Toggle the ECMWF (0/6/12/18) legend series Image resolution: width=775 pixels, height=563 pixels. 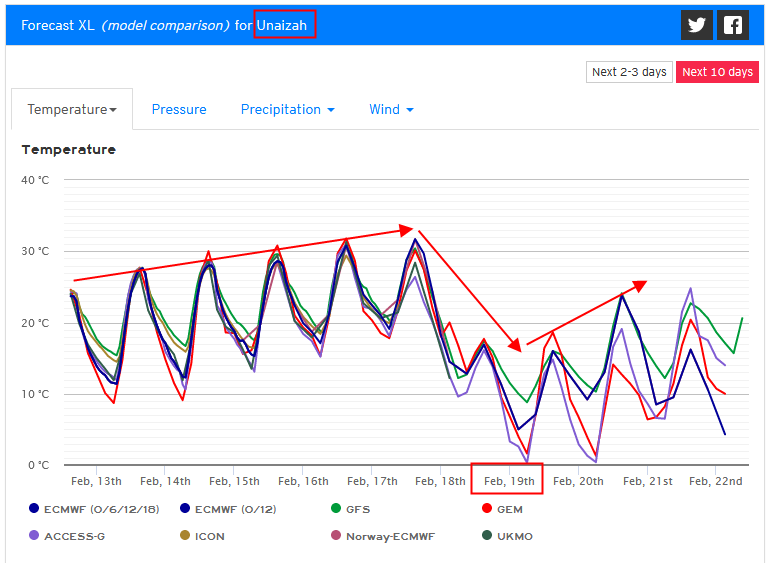[x=94, y=509]
